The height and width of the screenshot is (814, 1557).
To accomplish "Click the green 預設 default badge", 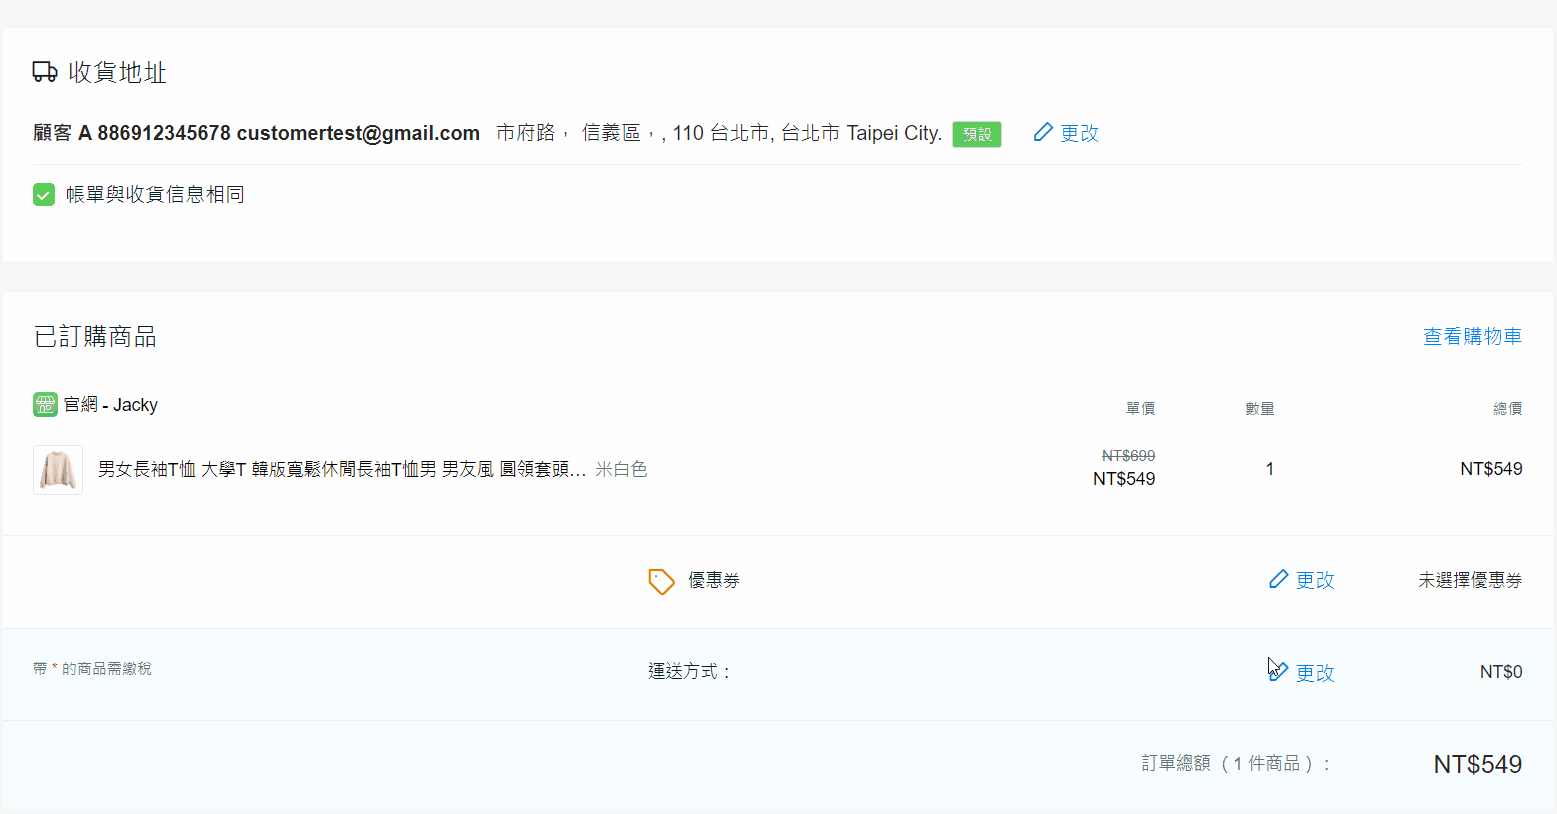I will (x=977, y=134).
